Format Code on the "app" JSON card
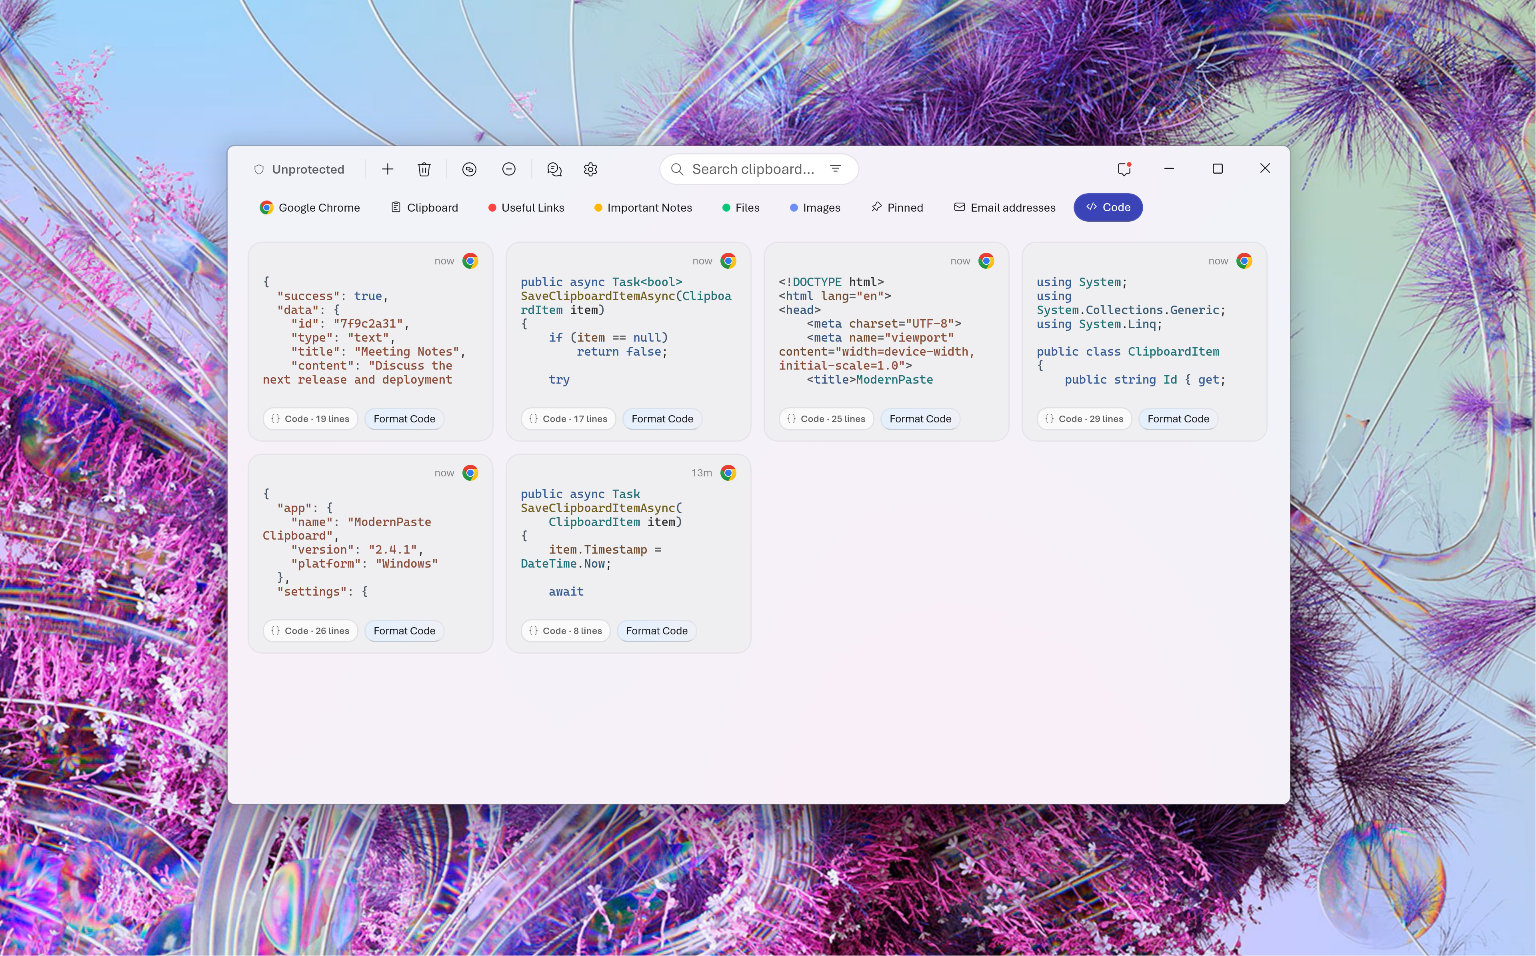Image resolution: width=1536 pixels, height=956 pixels. (404, 631)
